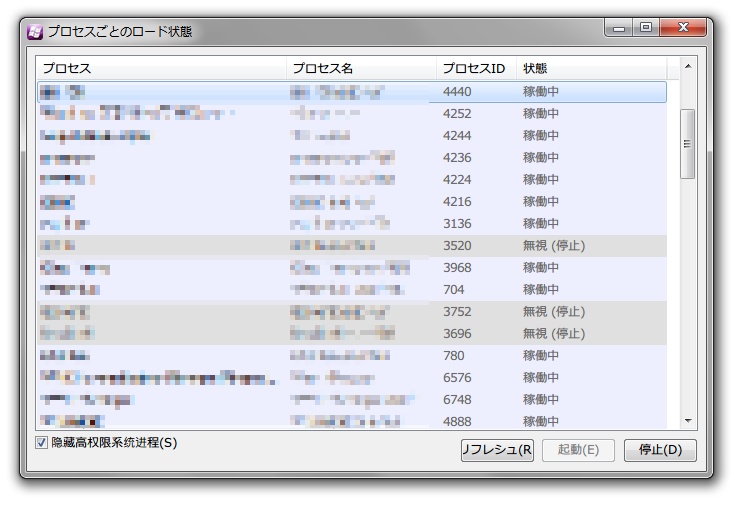Click 稼働中 status in the 6576 row
Viewport: 740px width, 505px height.
click(541, 378)
